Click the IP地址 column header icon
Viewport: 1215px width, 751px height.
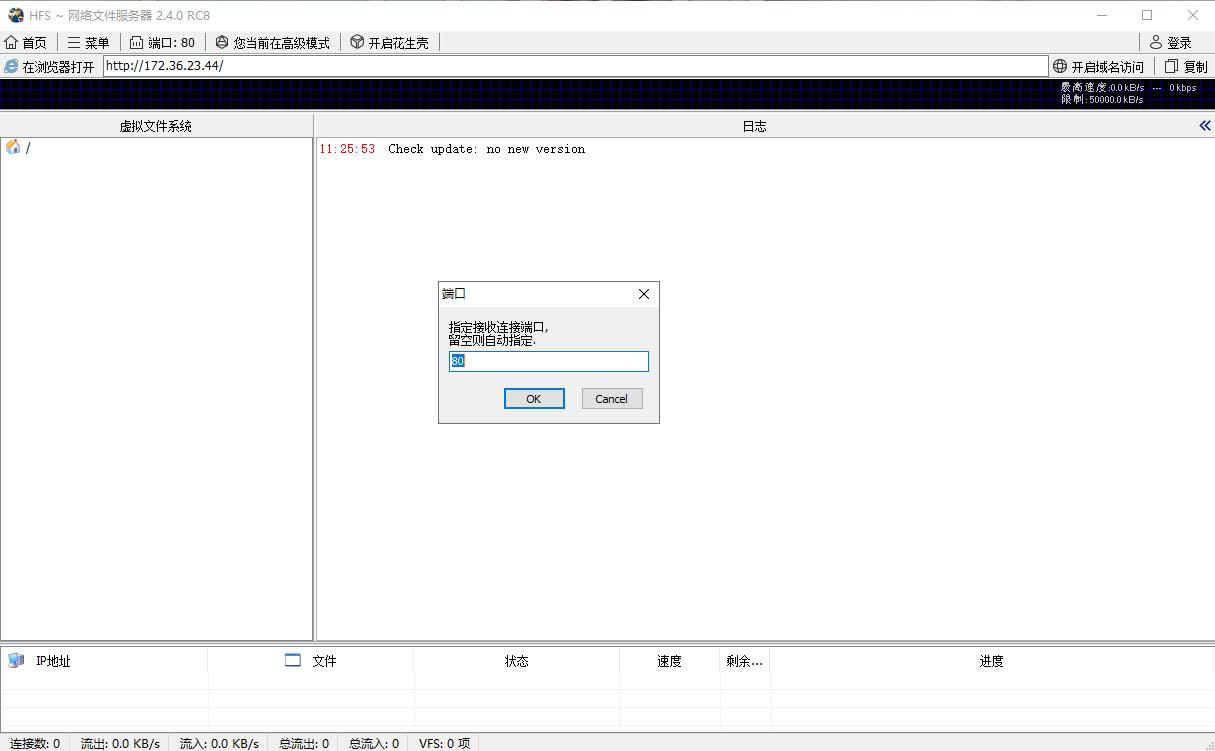pyautogui.click(x=16, y=661)
